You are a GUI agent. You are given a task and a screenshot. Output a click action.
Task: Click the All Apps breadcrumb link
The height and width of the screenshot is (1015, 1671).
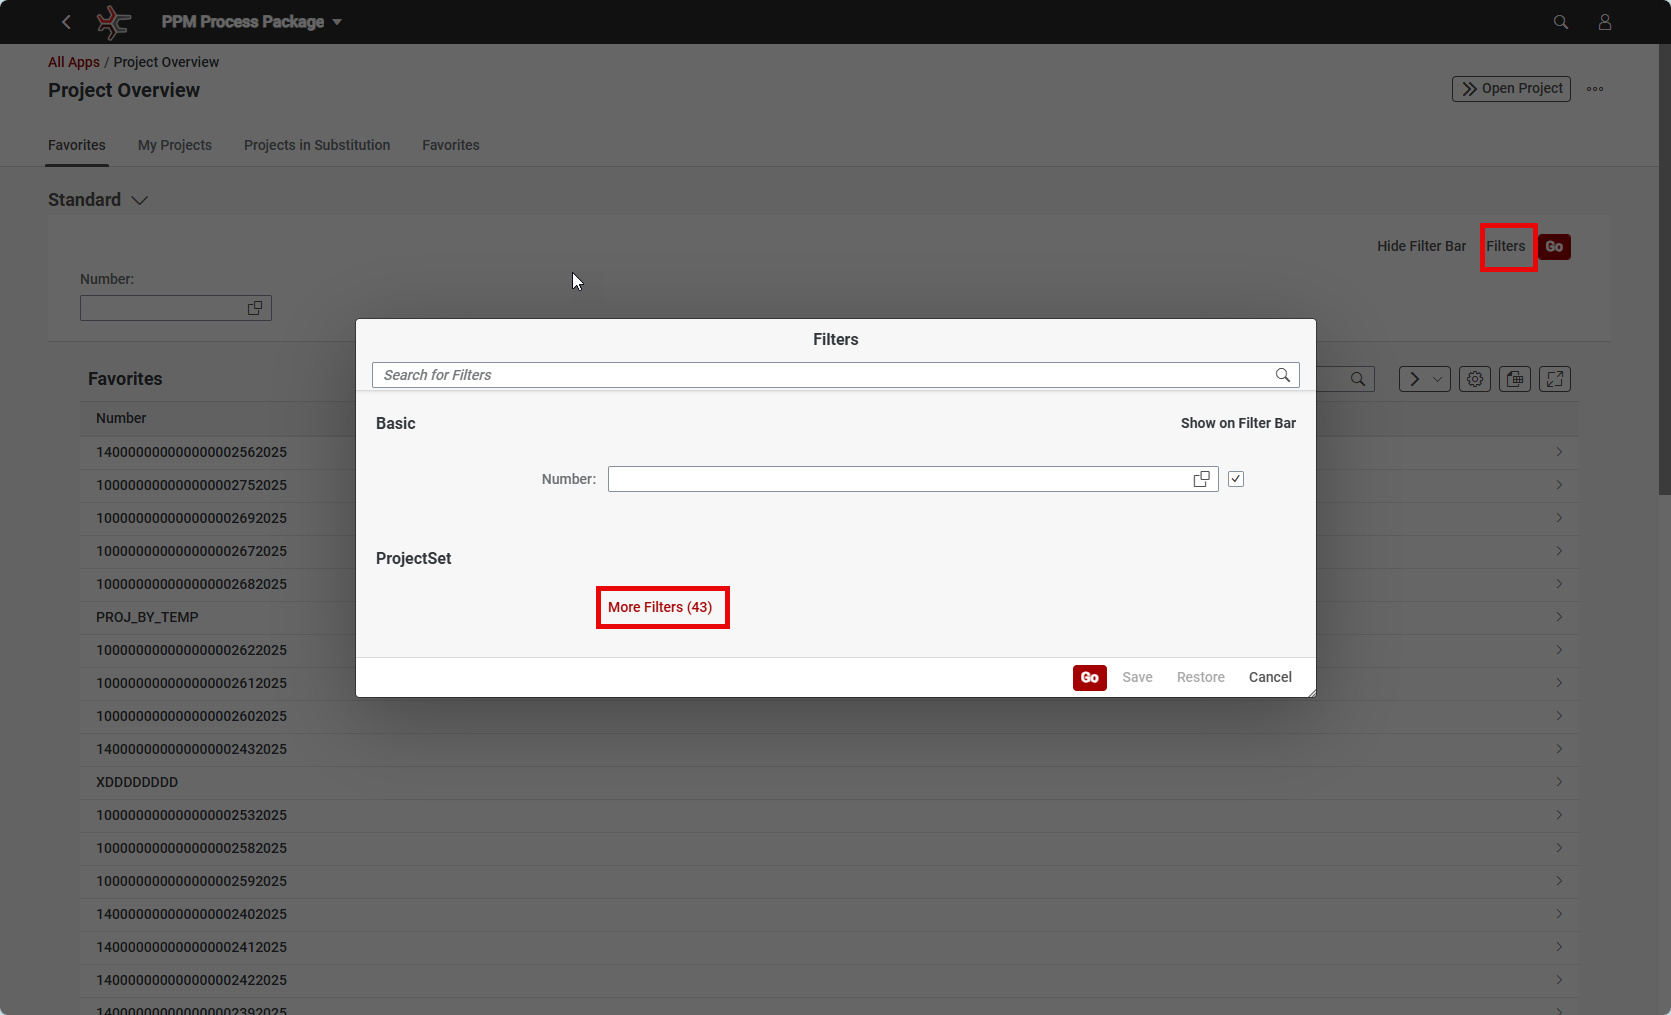tap(74, 62)
